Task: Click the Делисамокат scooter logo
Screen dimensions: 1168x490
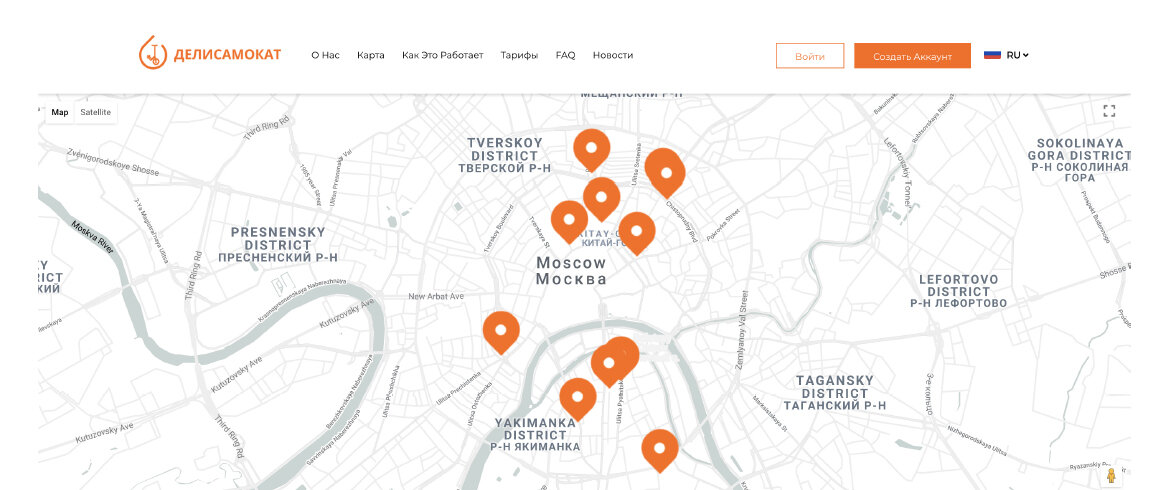Action: click(x=210, y=53)
